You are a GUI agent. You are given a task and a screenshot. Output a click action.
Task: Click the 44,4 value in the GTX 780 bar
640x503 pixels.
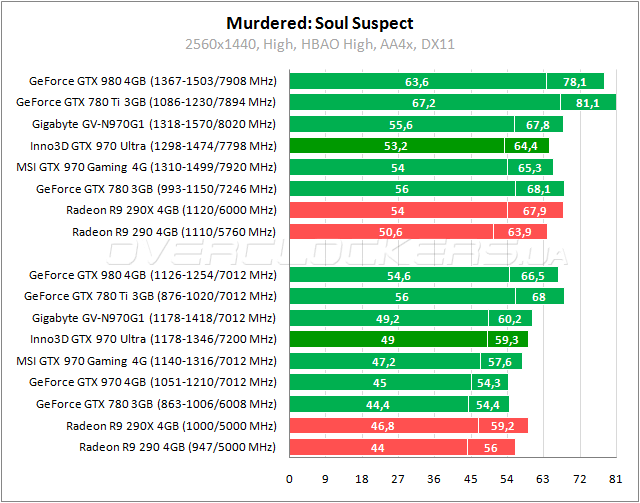tap(378, 405)
